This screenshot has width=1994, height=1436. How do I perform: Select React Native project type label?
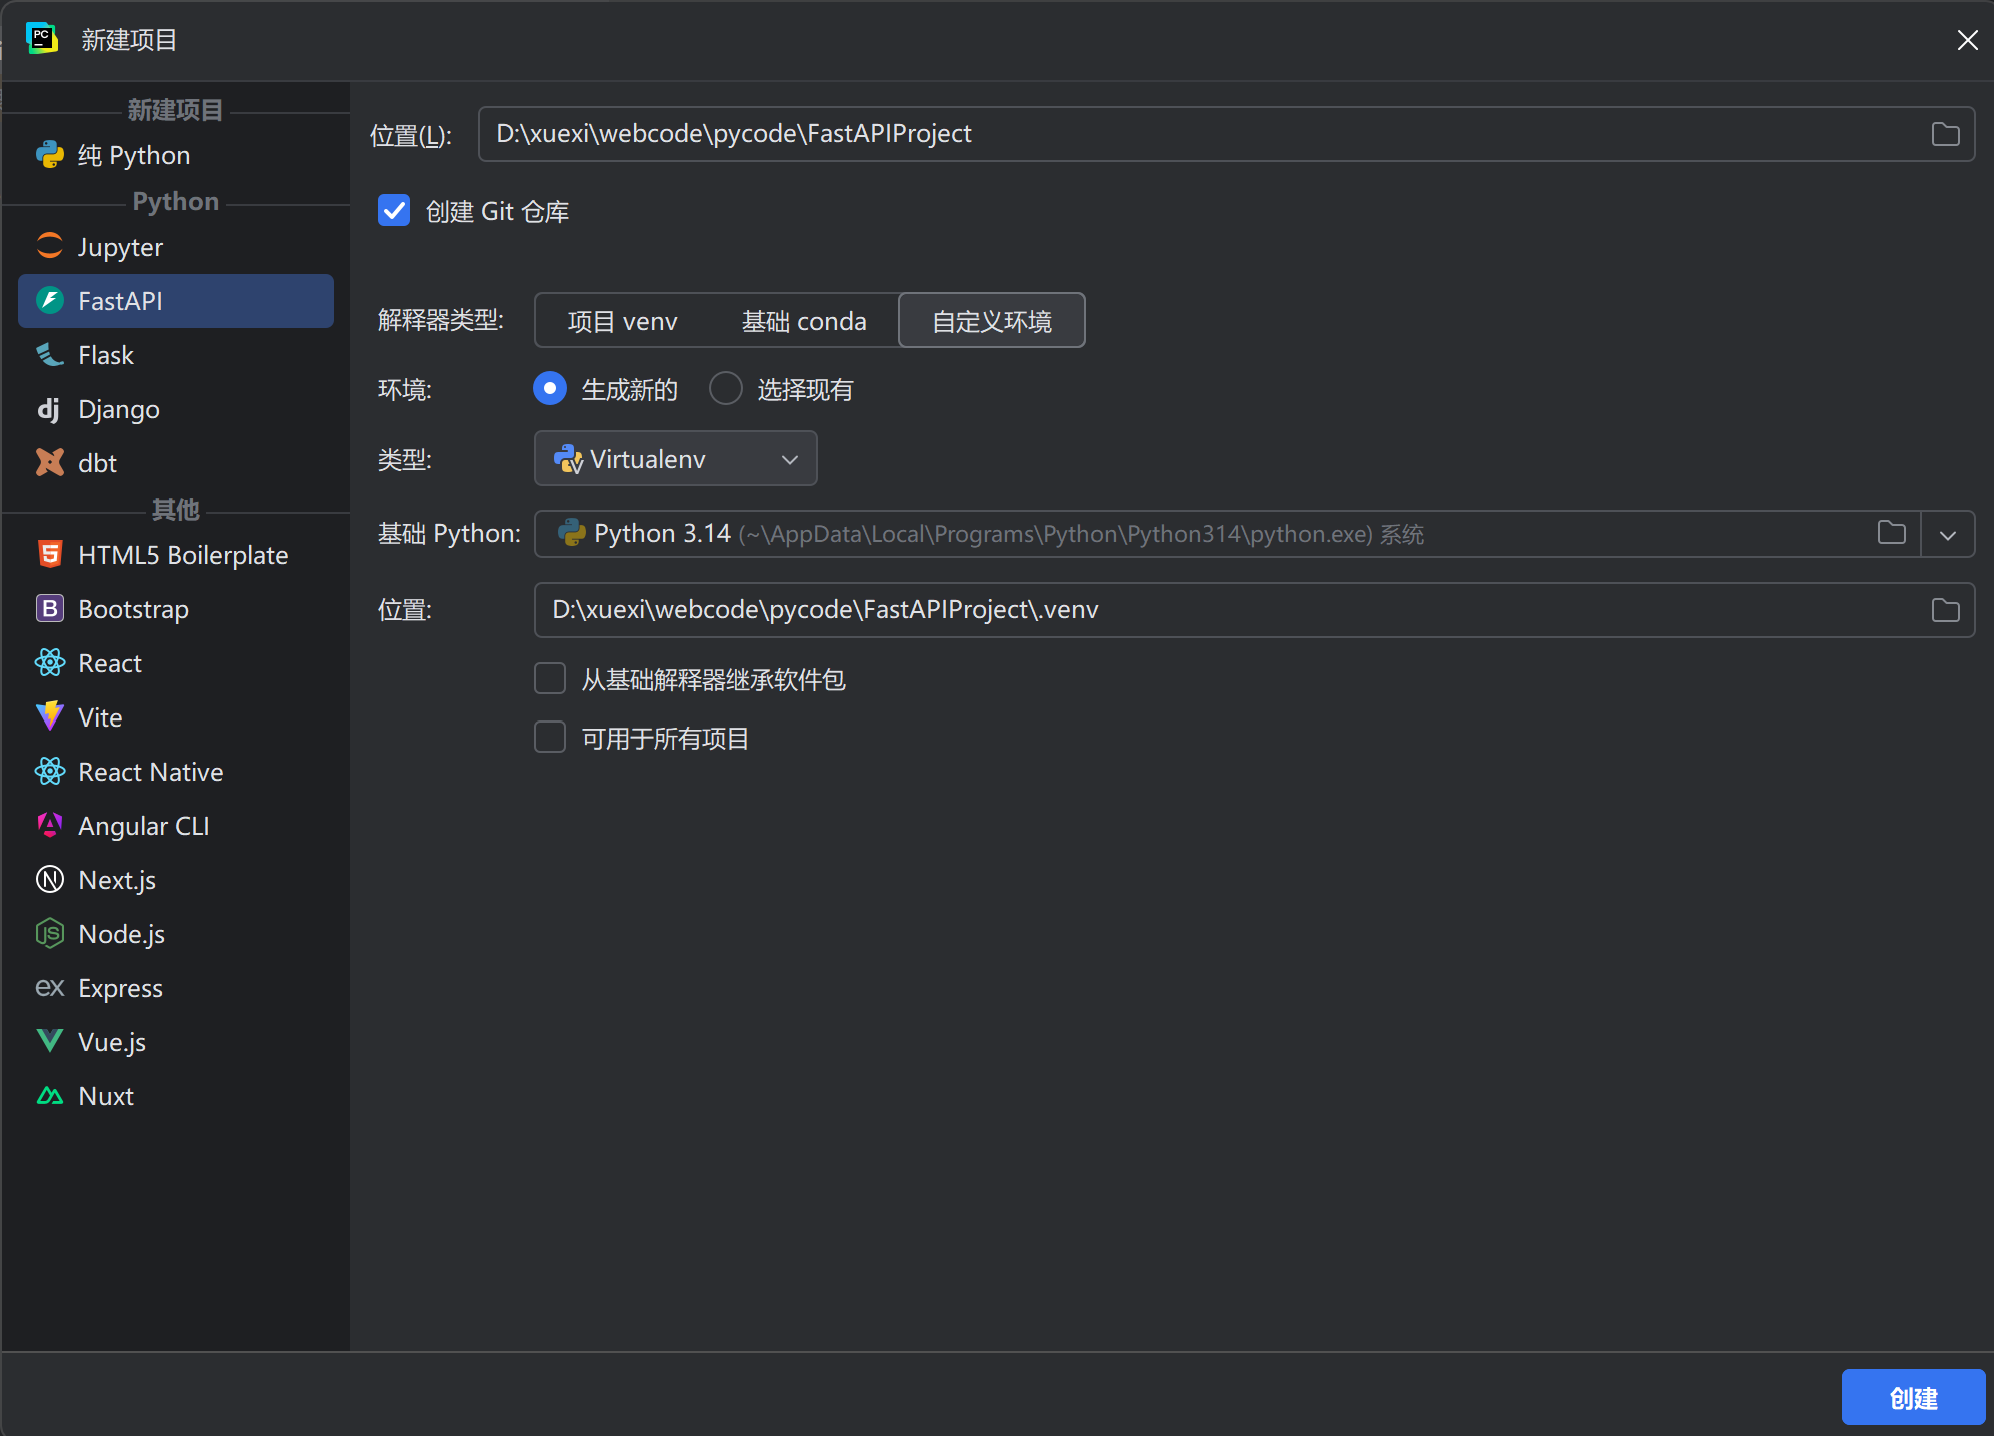pyautogui.click(x=151, y=772)
